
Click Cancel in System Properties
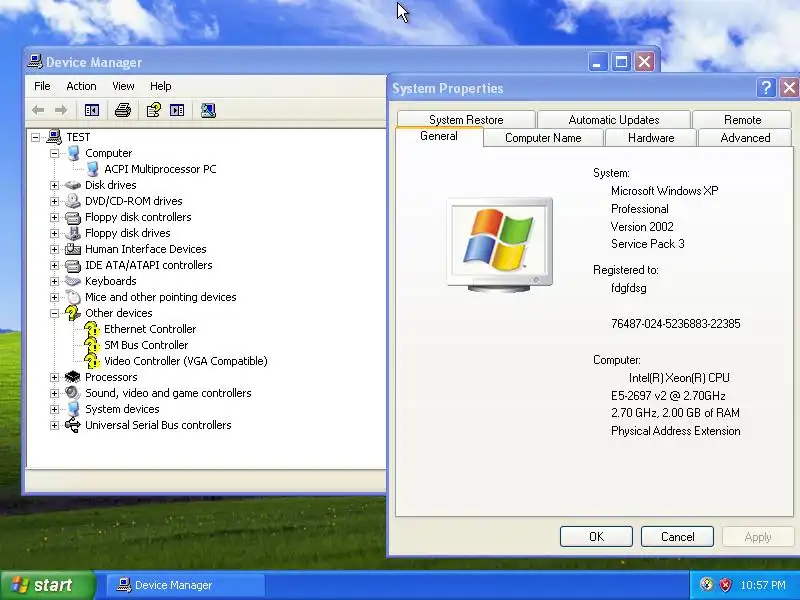click(x=678, y=537)
